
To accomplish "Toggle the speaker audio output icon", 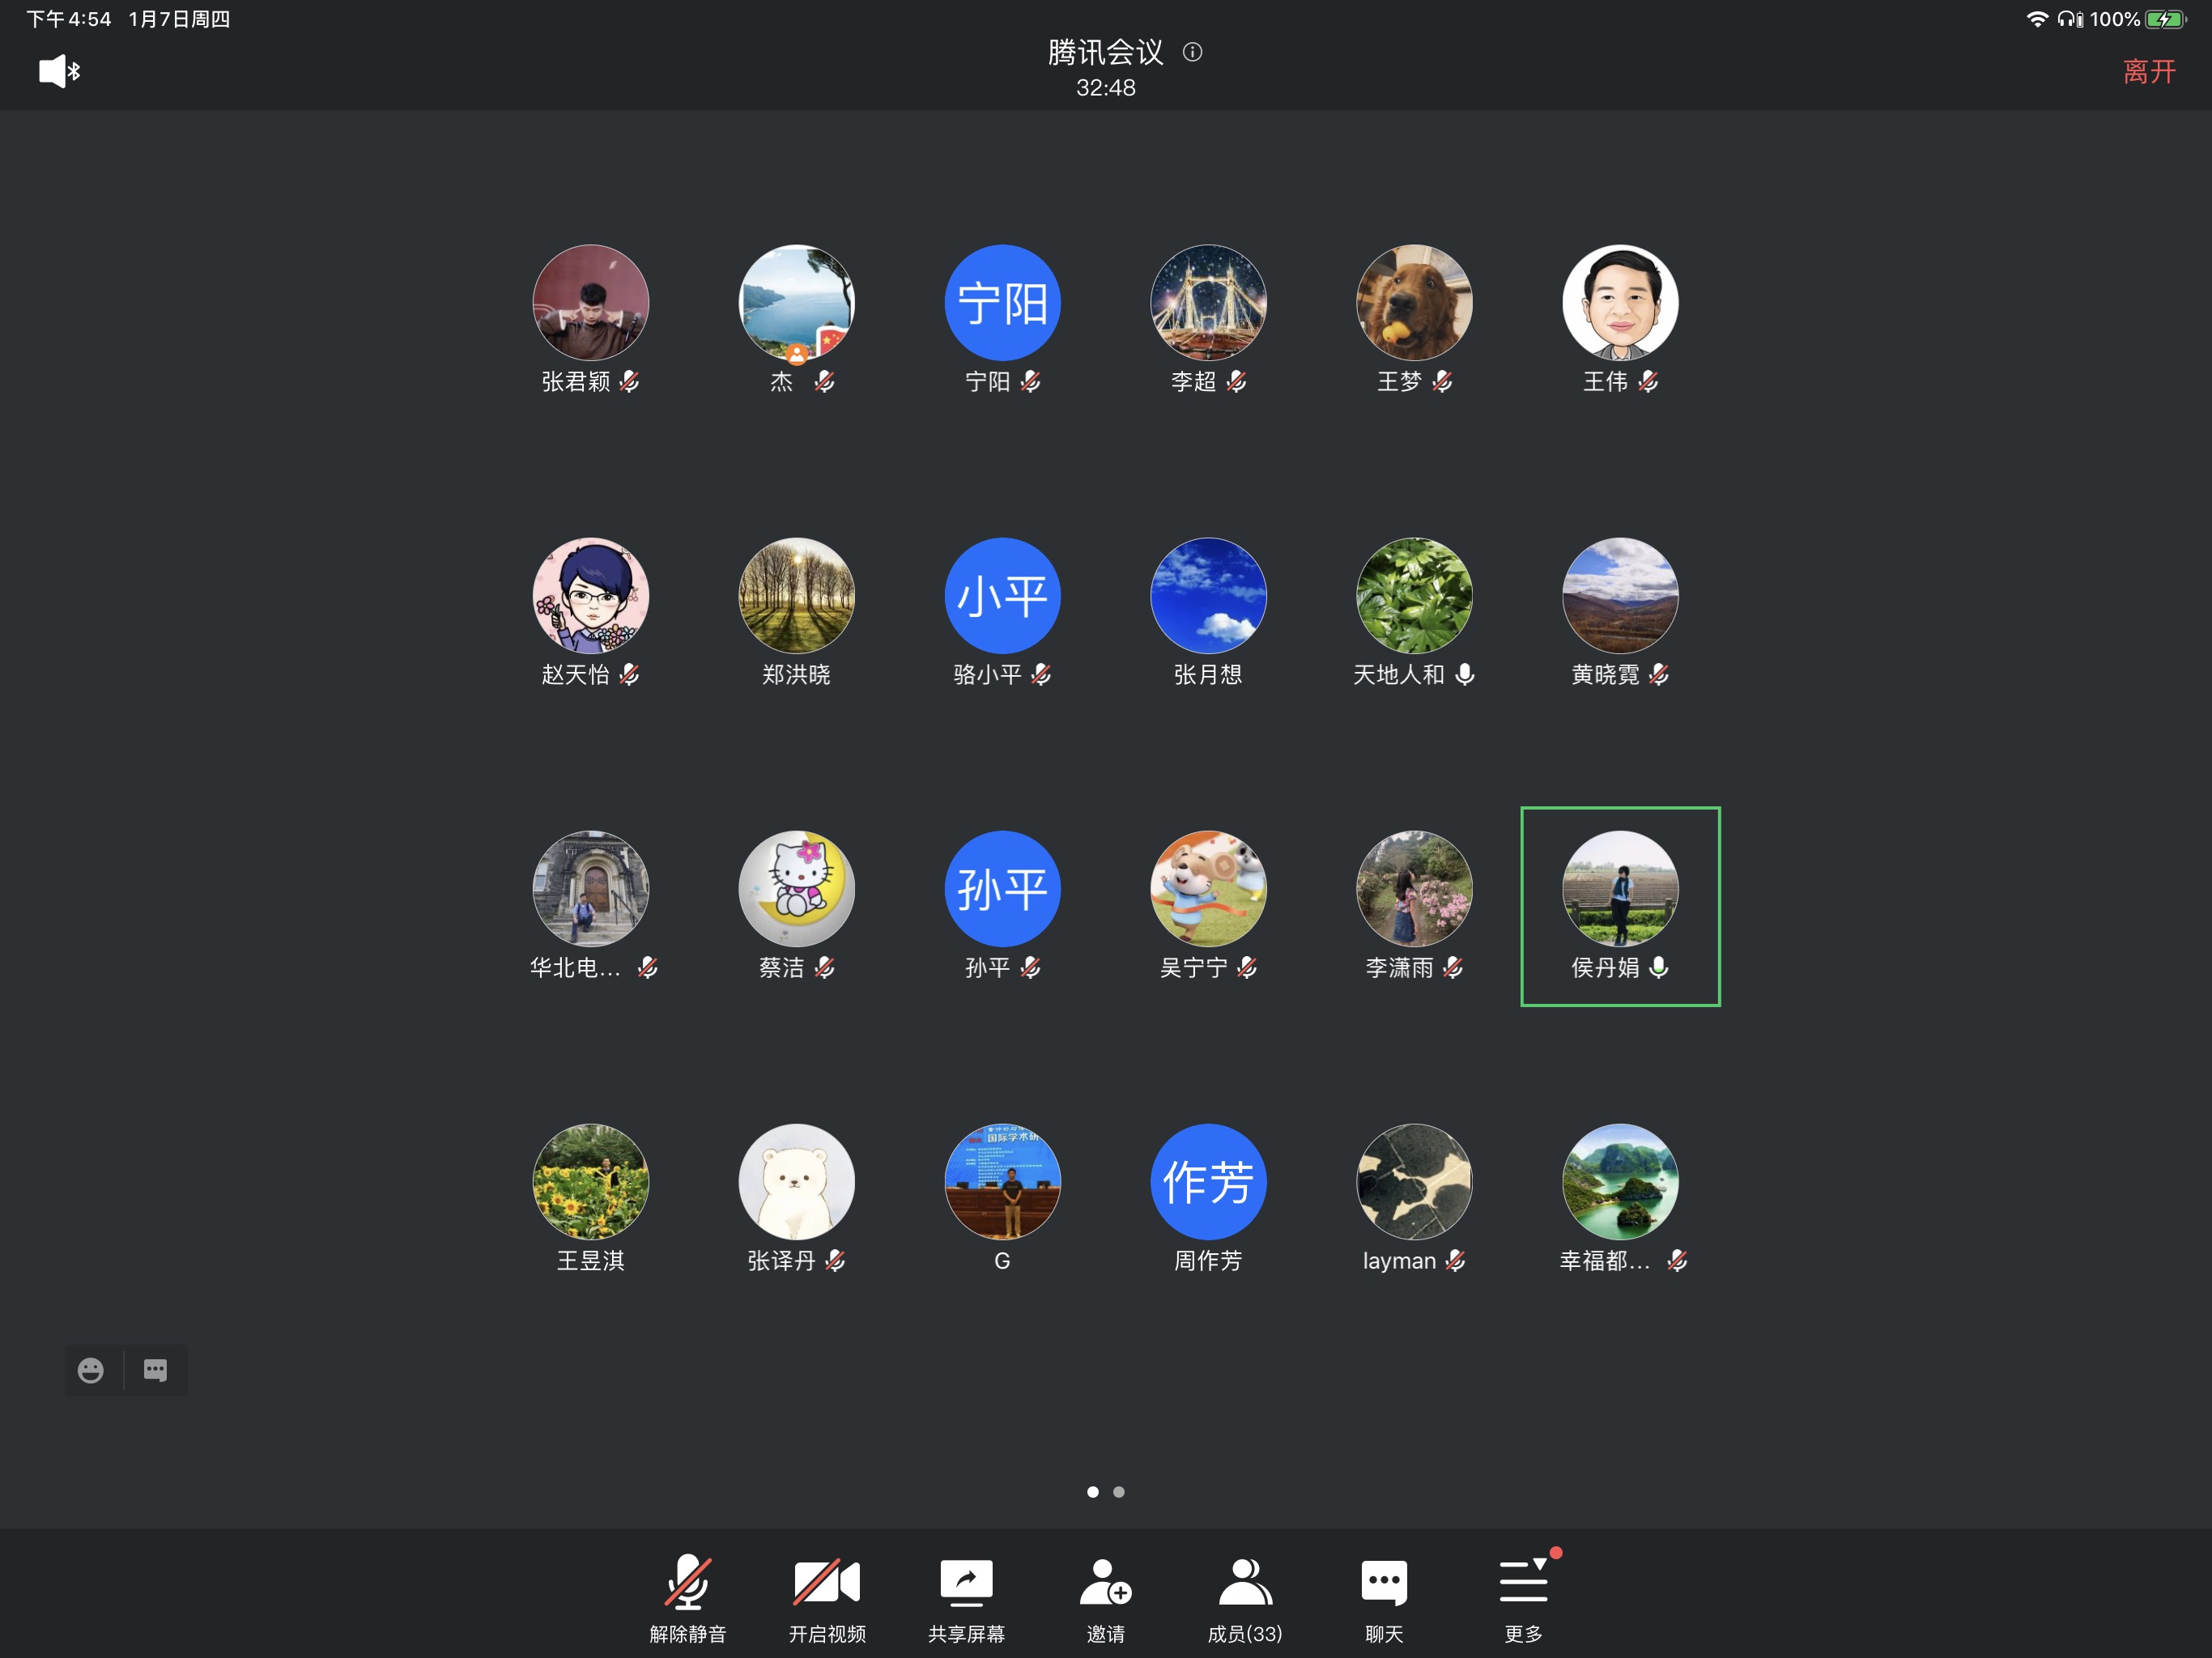I will click(59, 71).
